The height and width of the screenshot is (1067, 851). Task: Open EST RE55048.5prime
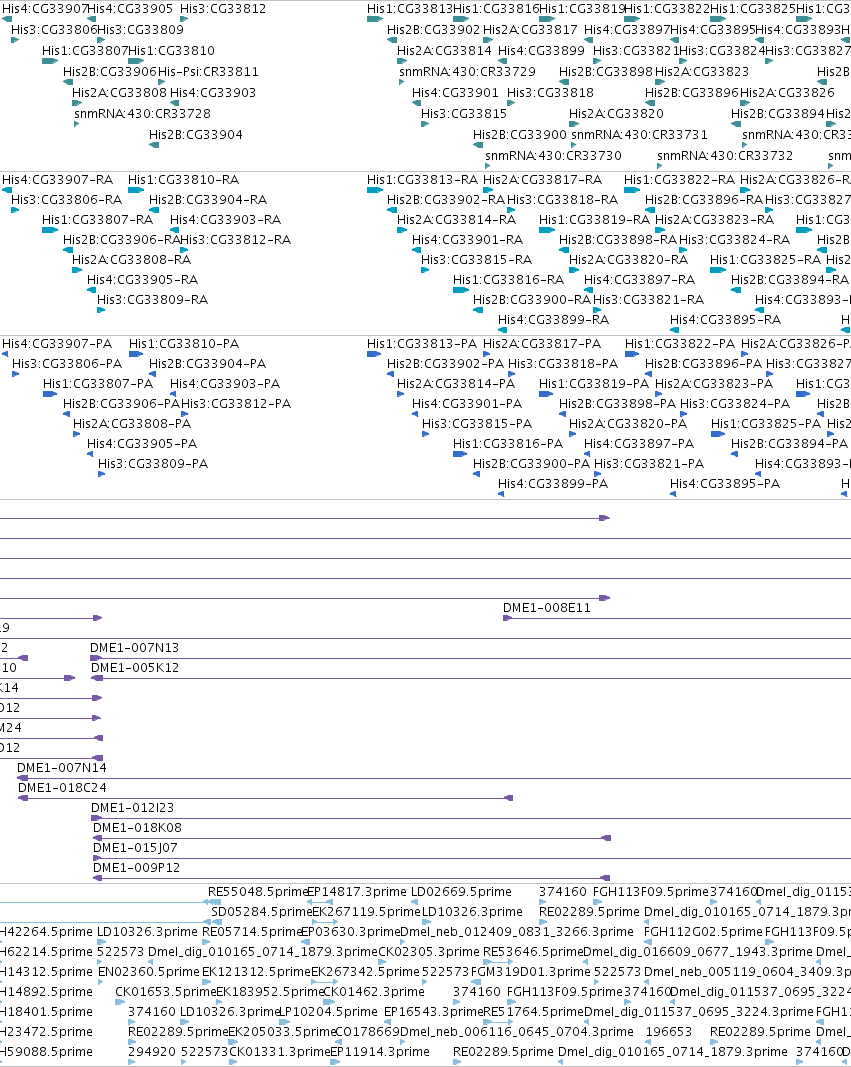tap(258, 892)
